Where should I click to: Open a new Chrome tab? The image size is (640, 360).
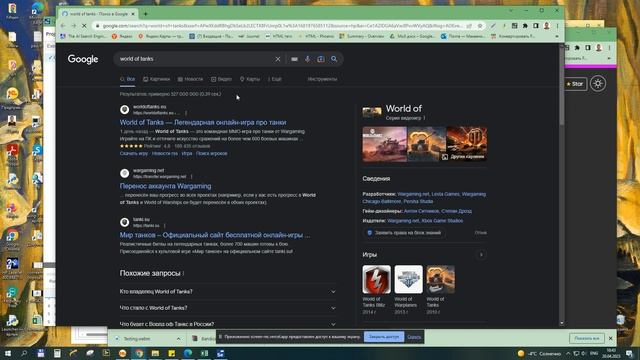tap(145, 14)
